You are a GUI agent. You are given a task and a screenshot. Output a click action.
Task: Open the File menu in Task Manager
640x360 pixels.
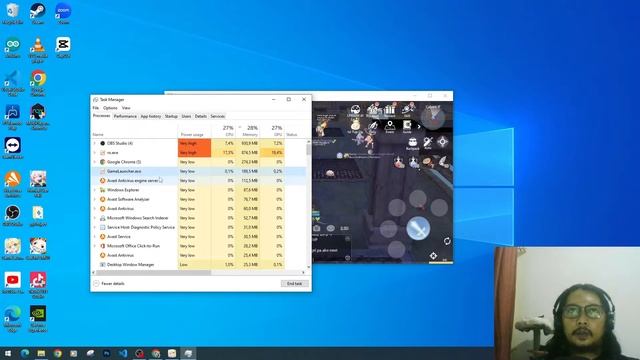tap(96, 108)
